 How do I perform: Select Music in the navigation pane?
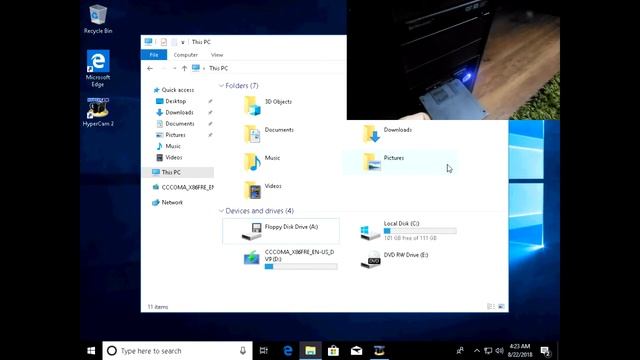(173, 146)
